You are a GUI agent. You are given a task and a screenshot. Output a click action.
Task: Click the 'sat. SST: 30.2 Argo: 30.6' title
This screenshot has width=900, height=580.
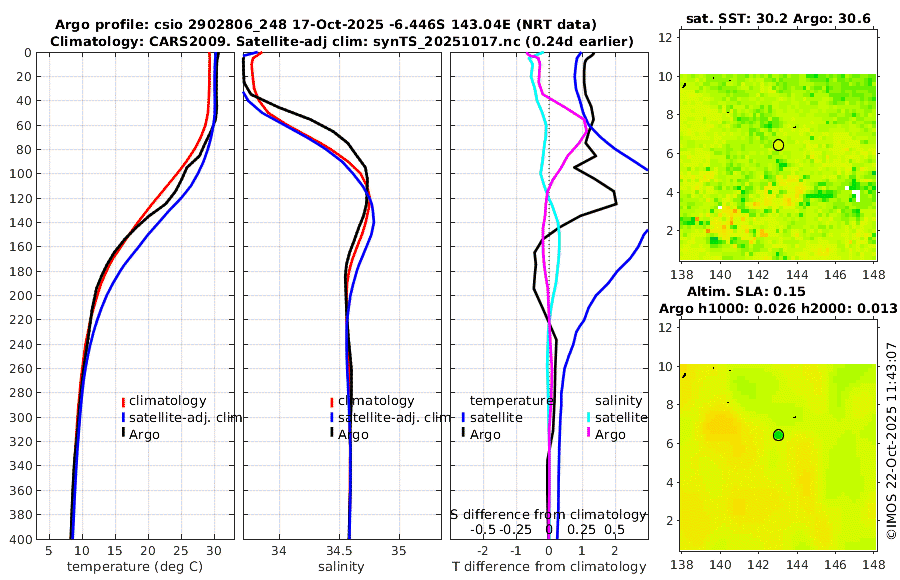pyautogui.click(x=778, y=19)
